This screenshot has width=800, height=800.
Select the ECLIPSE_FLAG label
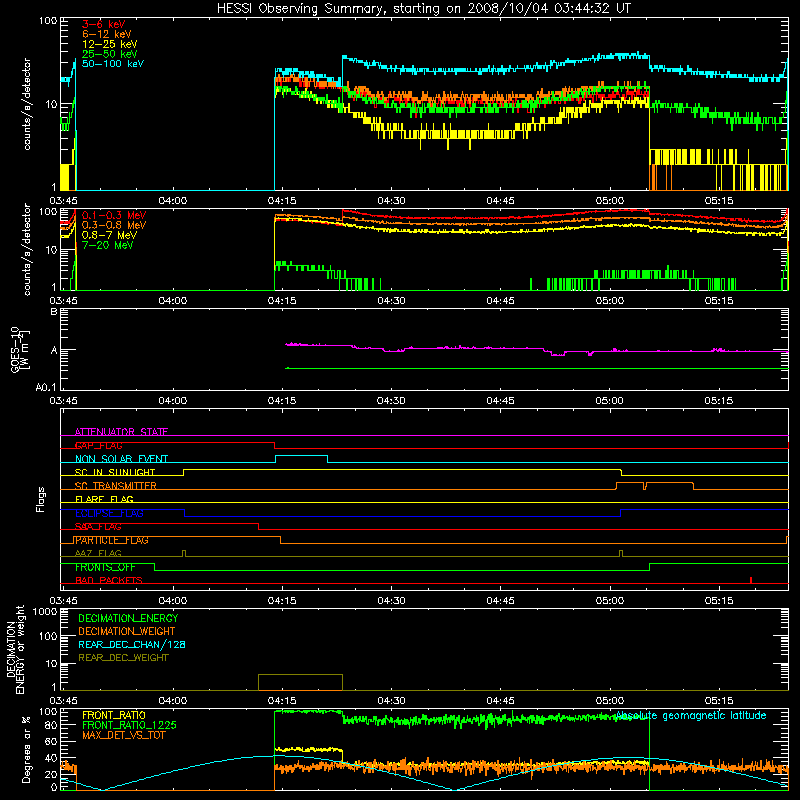[x=109, y=513]
